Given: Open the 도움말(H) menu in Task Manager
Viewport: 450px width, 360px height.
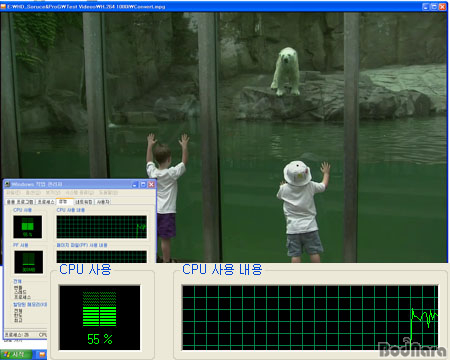Looking at the screenshot, I should pyautogui.click(x=108, y=193).
